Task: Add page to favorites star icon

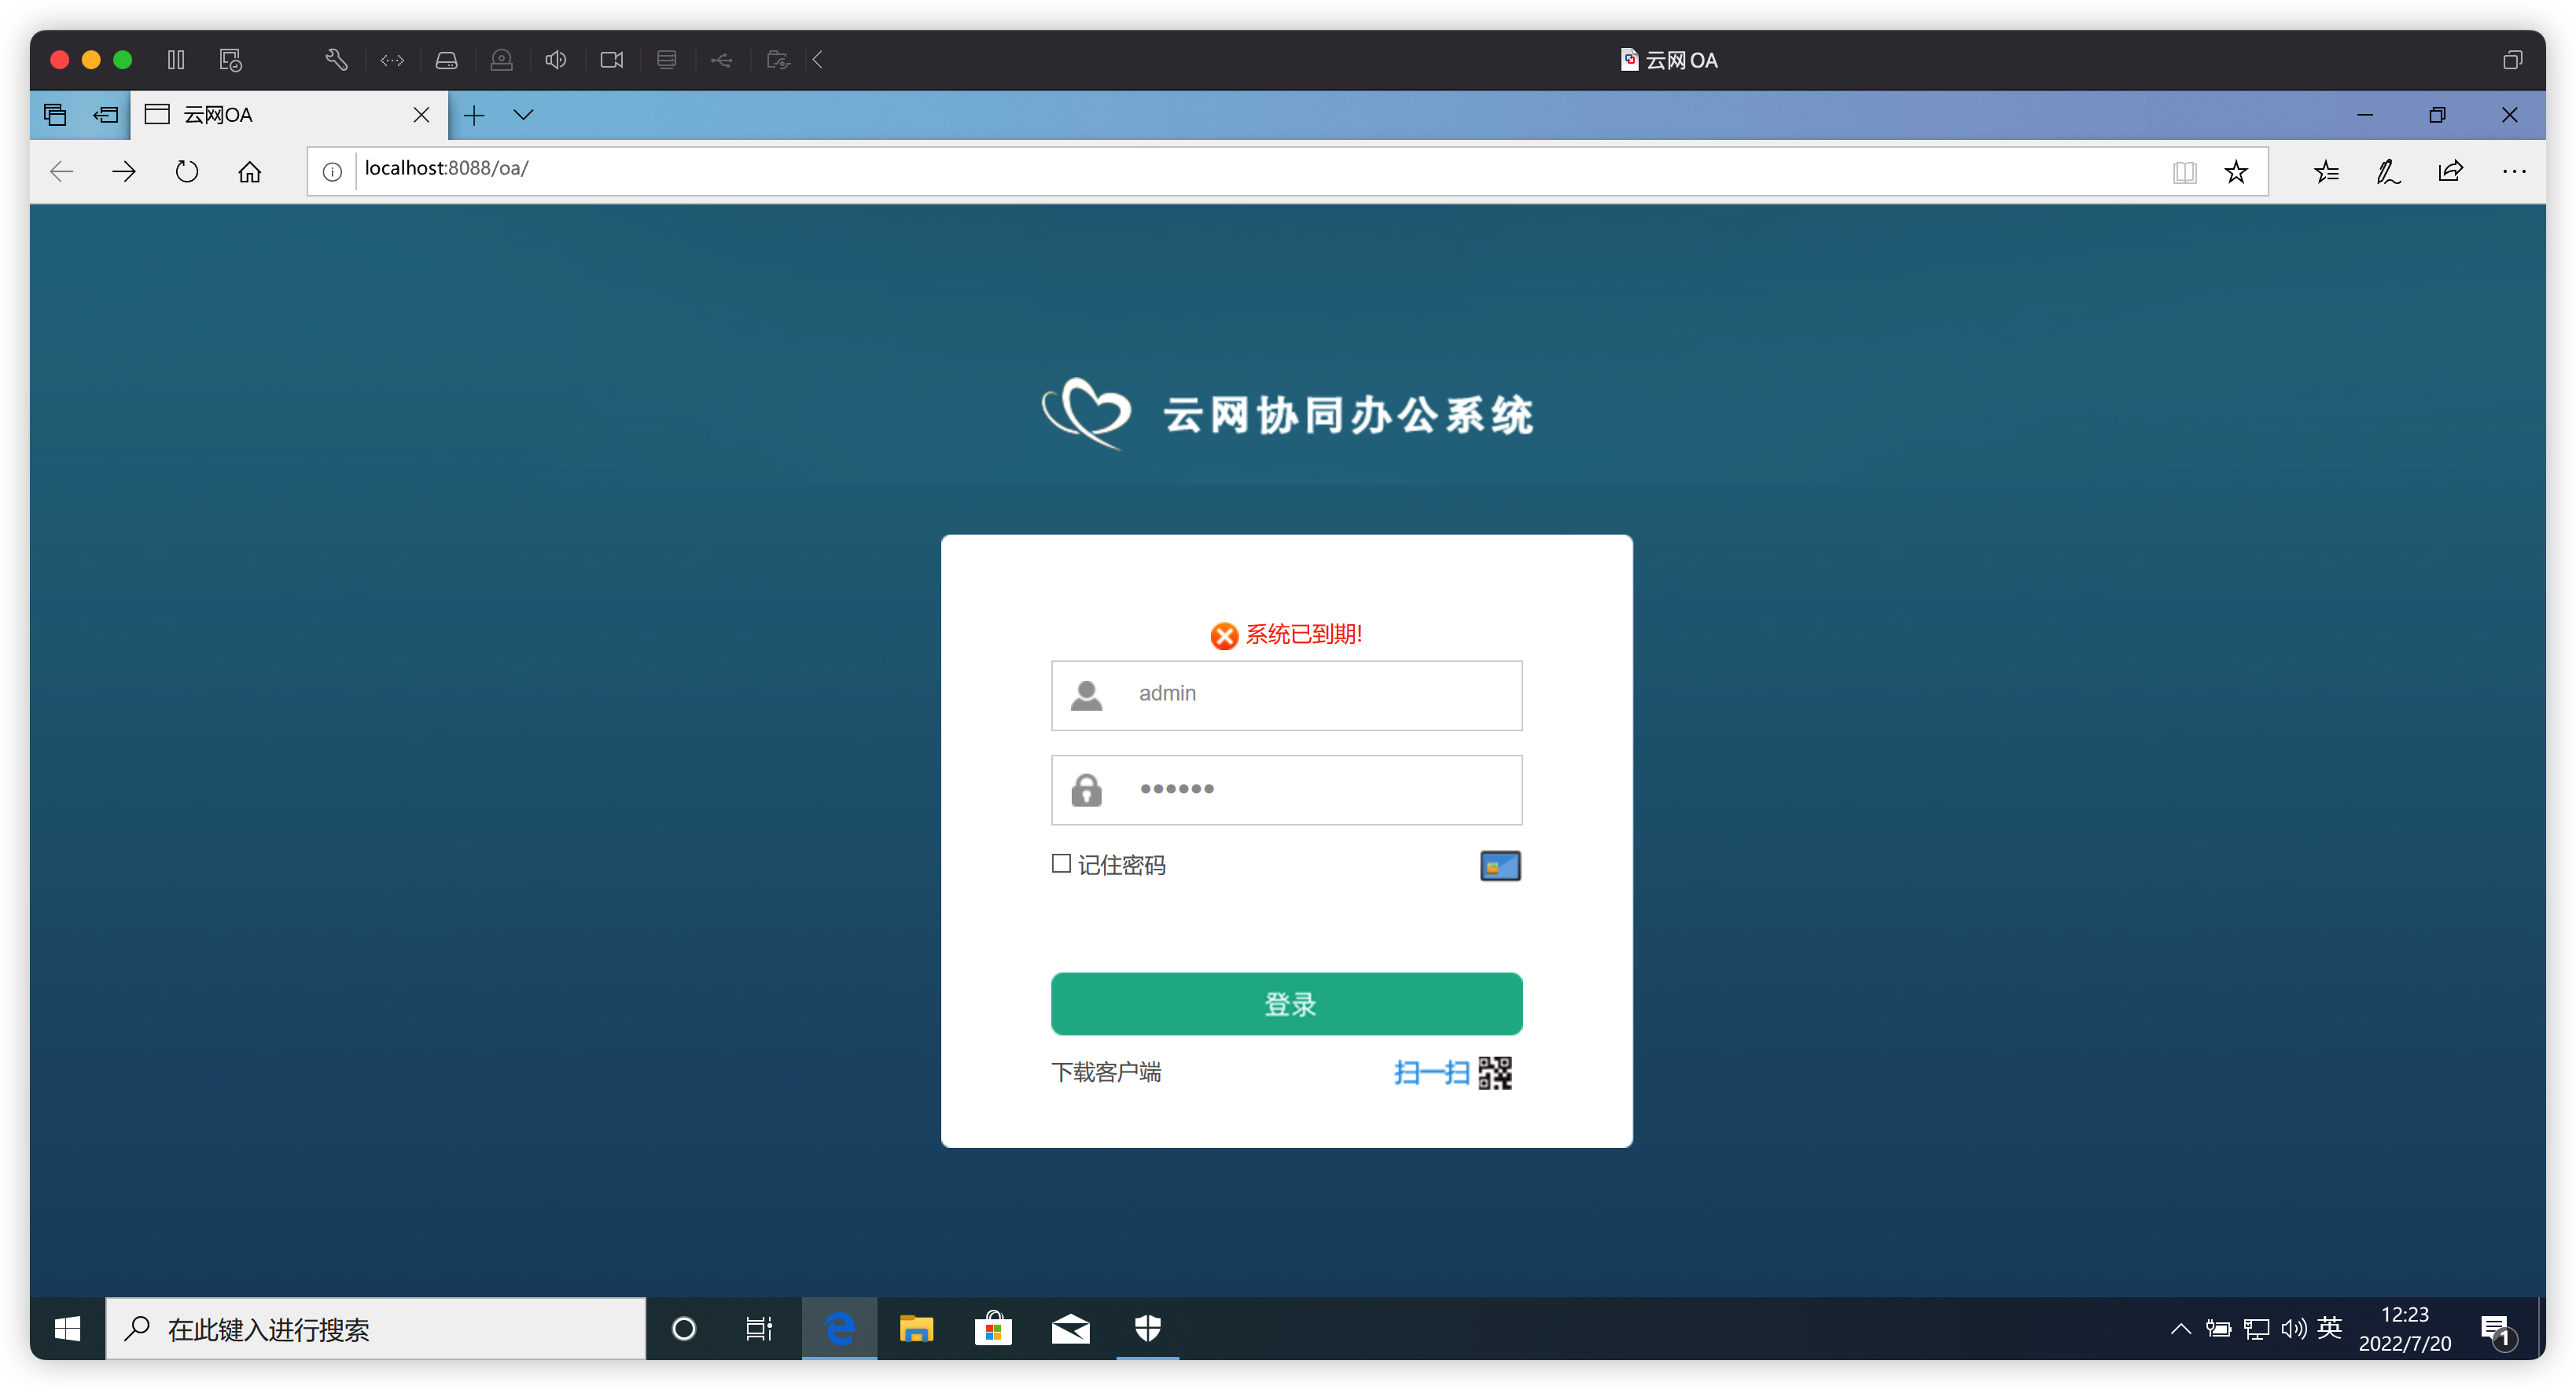Action: (2235, 172)
